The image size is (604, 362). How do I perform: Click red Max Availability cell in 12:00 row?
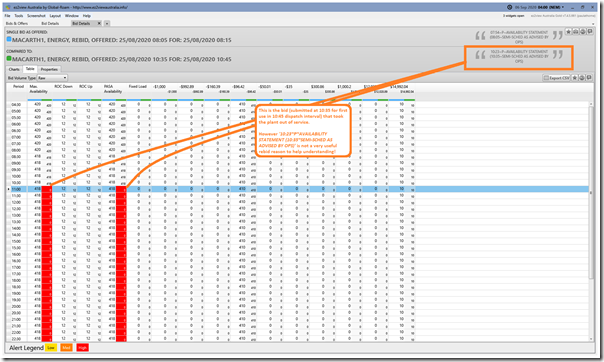coord(47,202)
